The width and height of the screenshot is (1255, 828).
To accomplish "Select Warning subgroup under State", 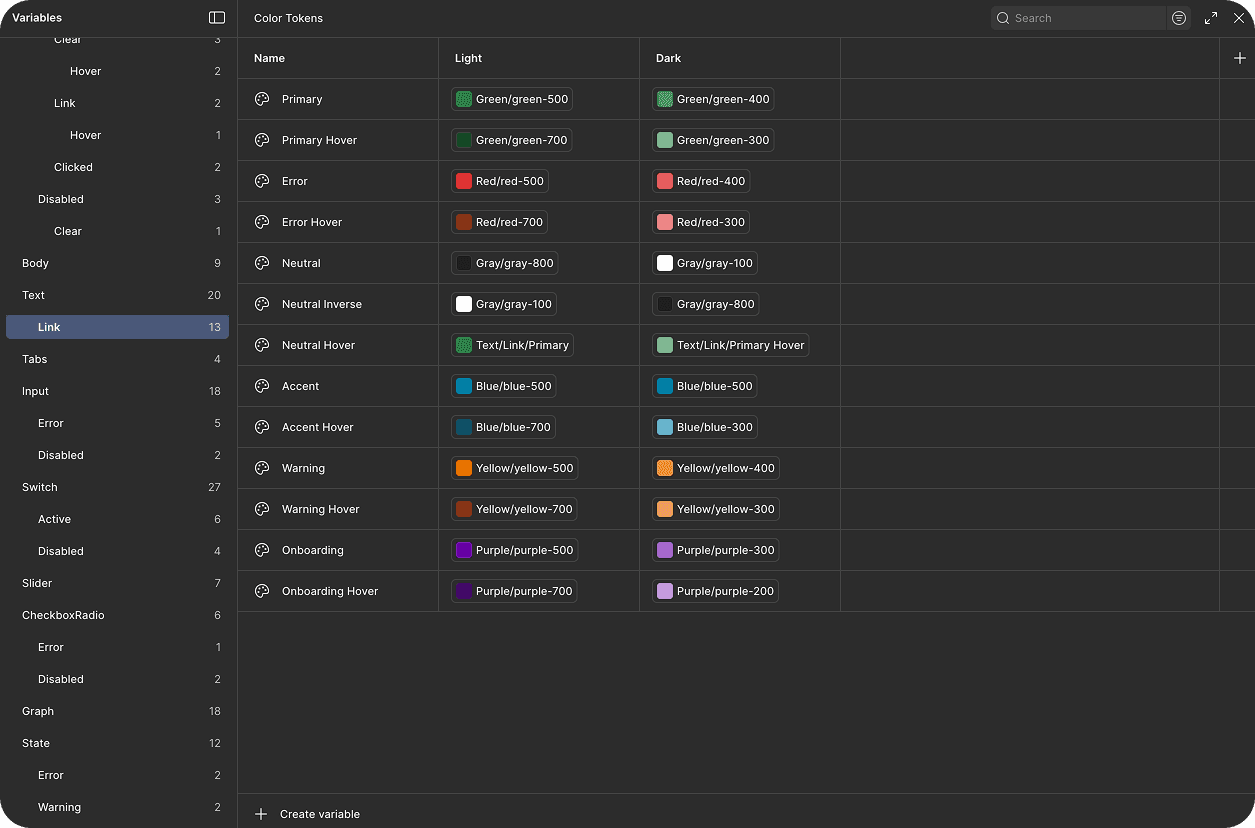I will pyautogui.click(x=118, y=807).
